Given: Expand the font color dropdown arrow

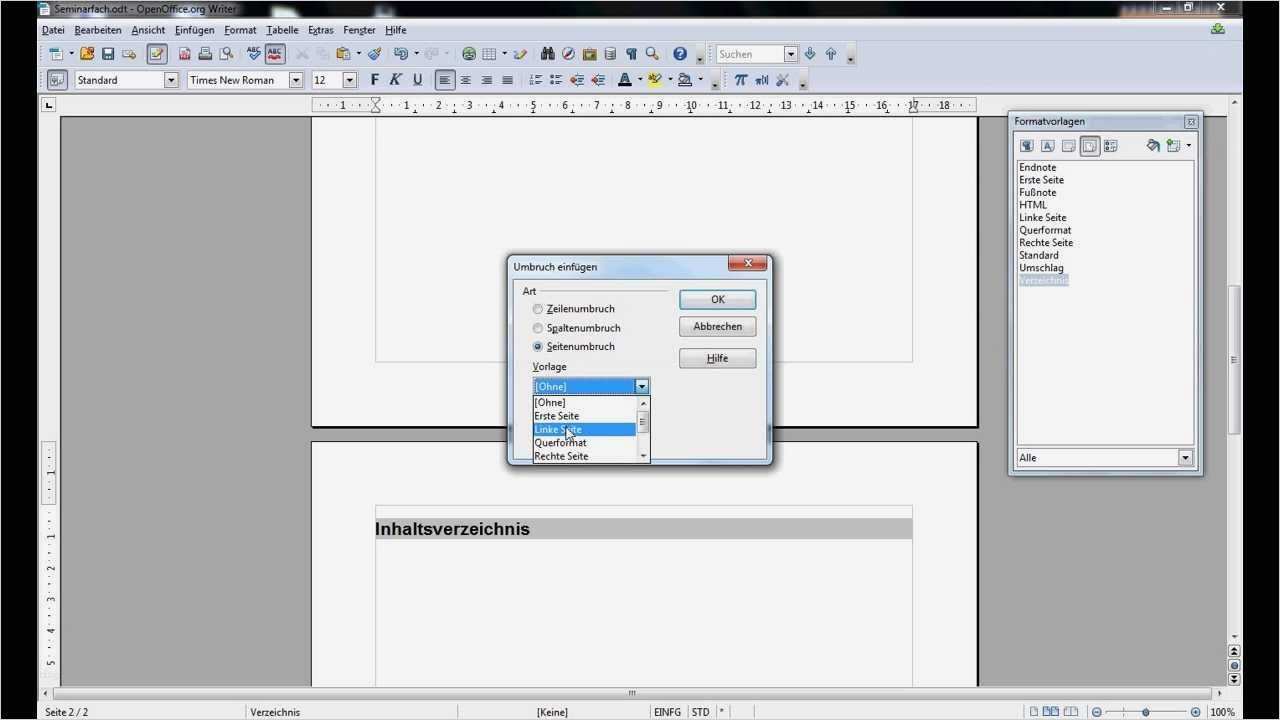Looking at the screenshot, I should (x=640, y=80).
